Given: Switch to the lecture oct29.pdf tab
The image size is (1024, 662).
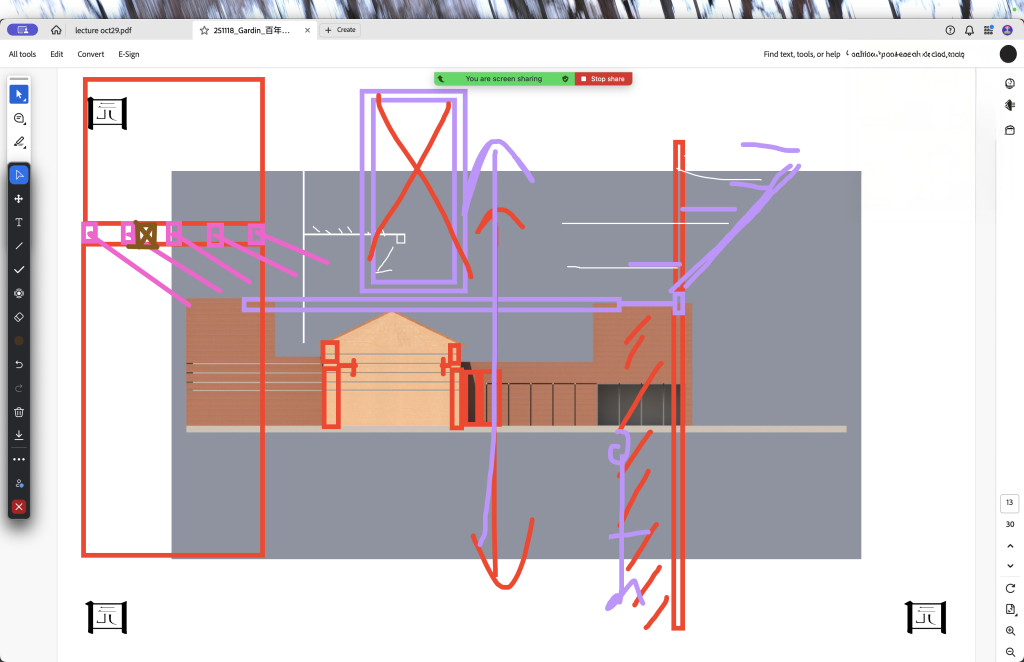Looking at the screenshot, I should [x=103, y=30].
